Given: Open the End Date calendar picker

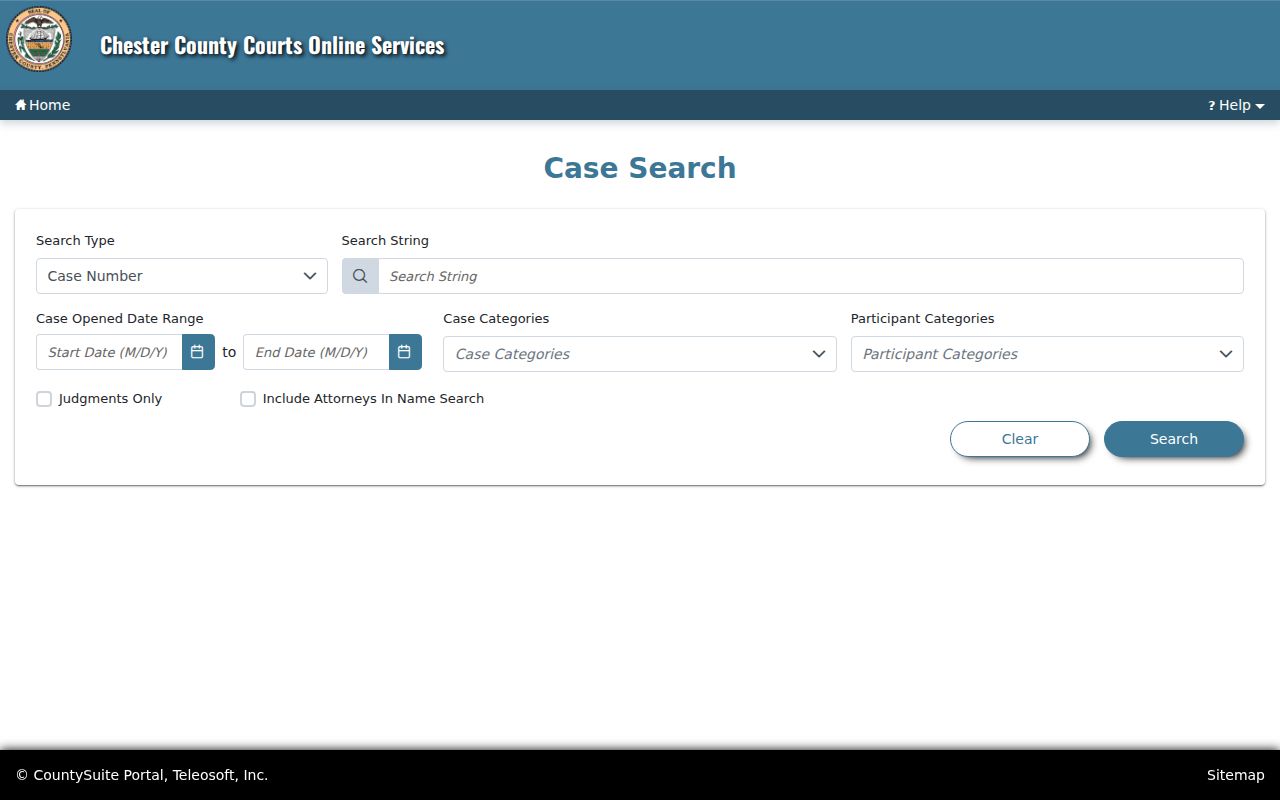Looking at the screenshot, I should click(405, 352).
